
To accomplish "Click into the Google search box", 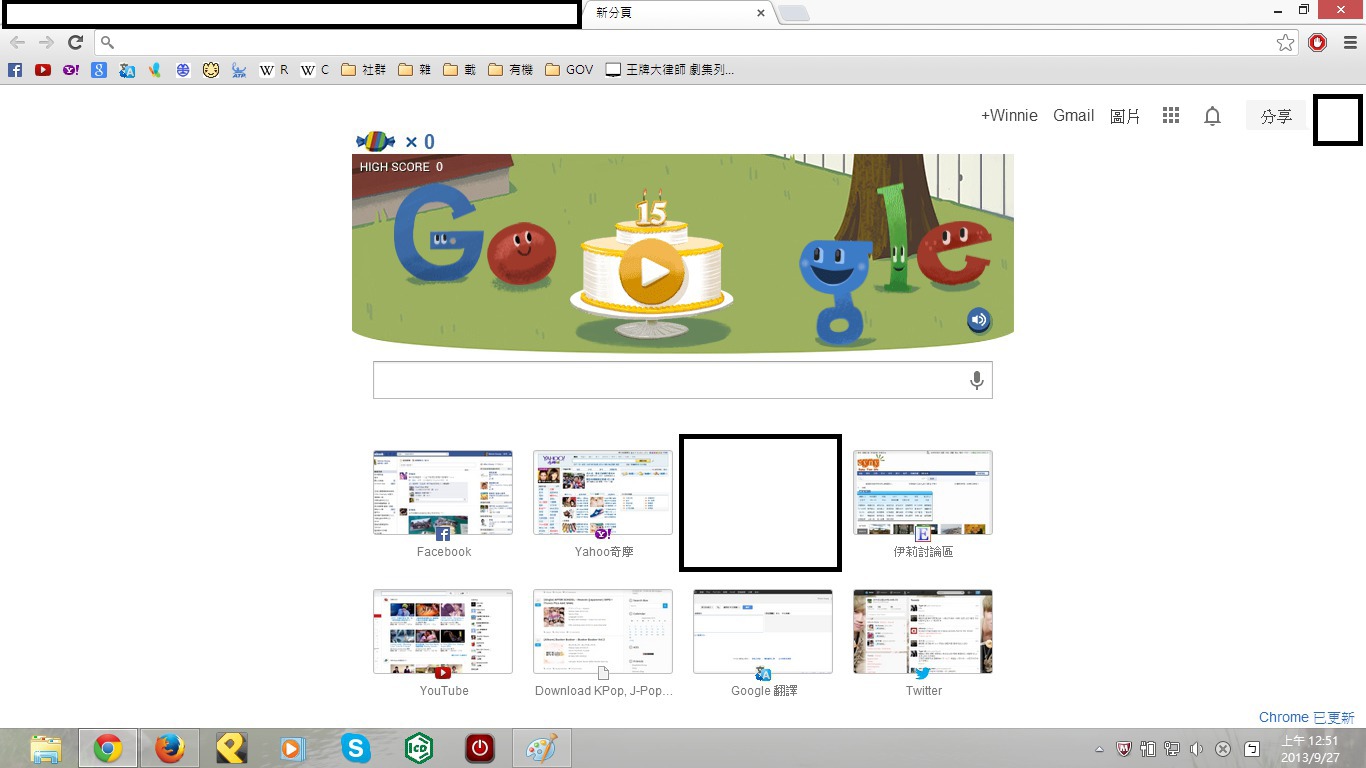I will [x=683, y=380].
